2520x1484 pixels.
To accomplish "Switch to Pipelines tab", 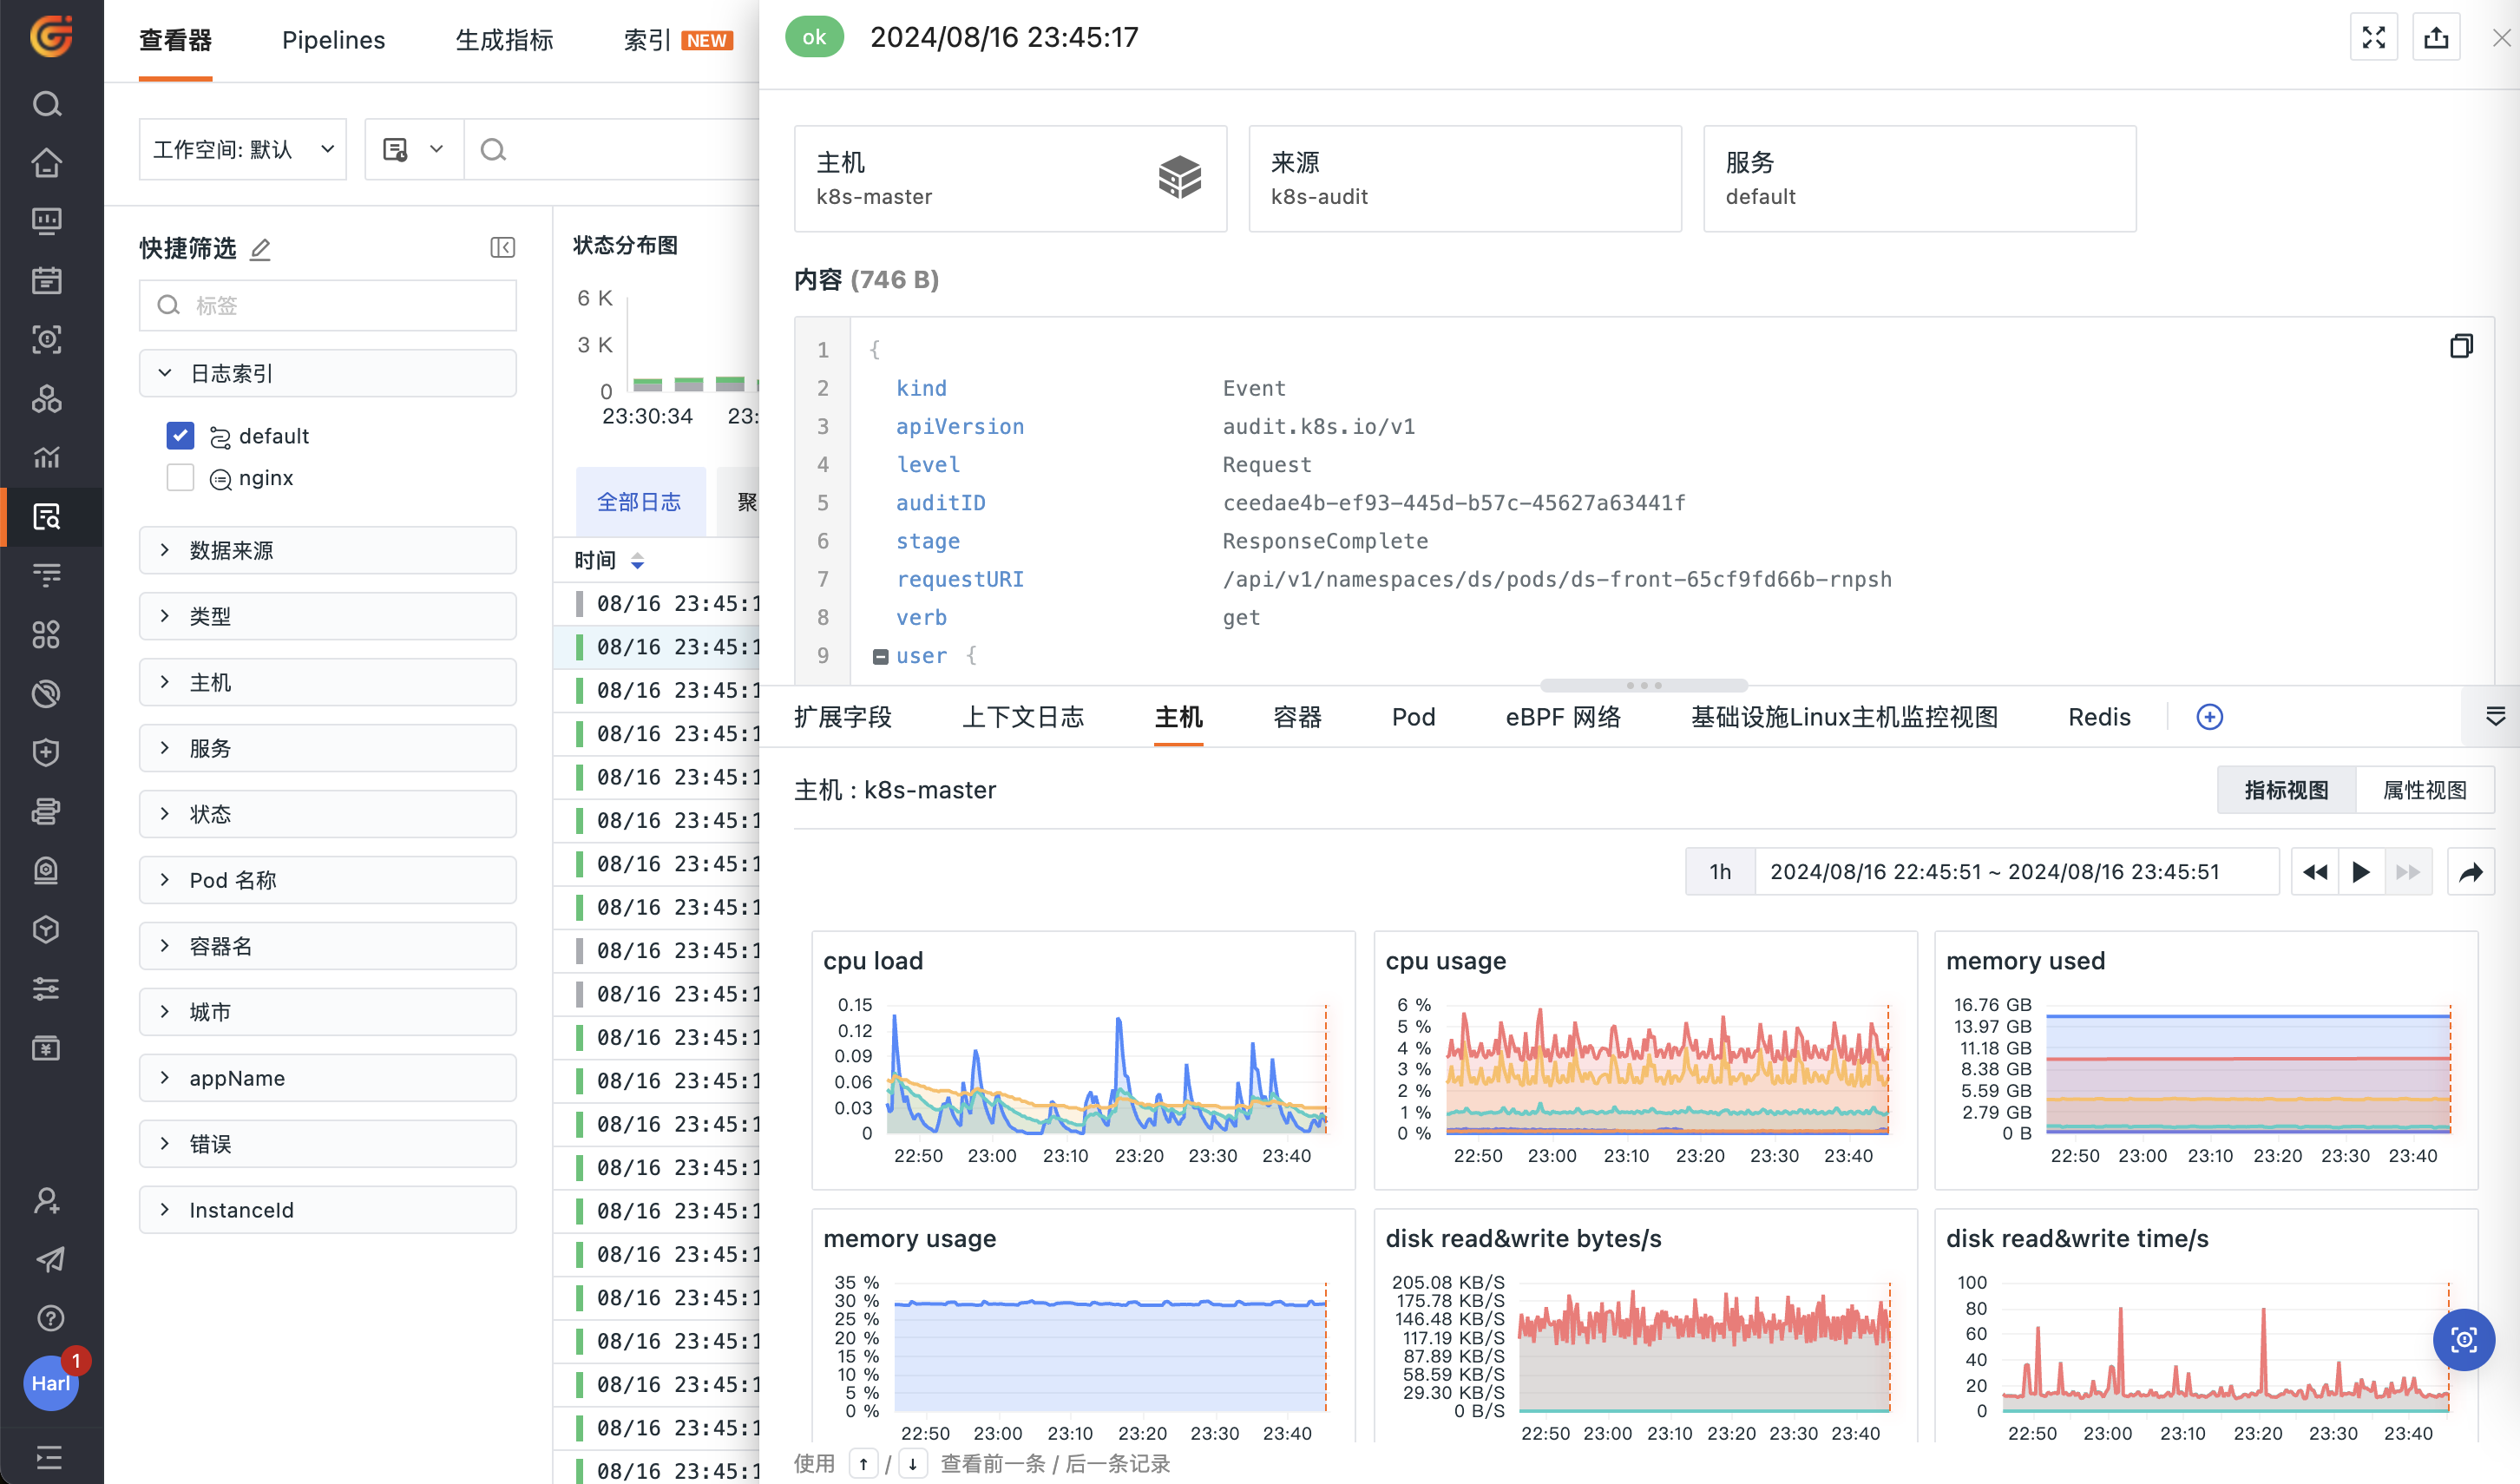I will point(333,40).
